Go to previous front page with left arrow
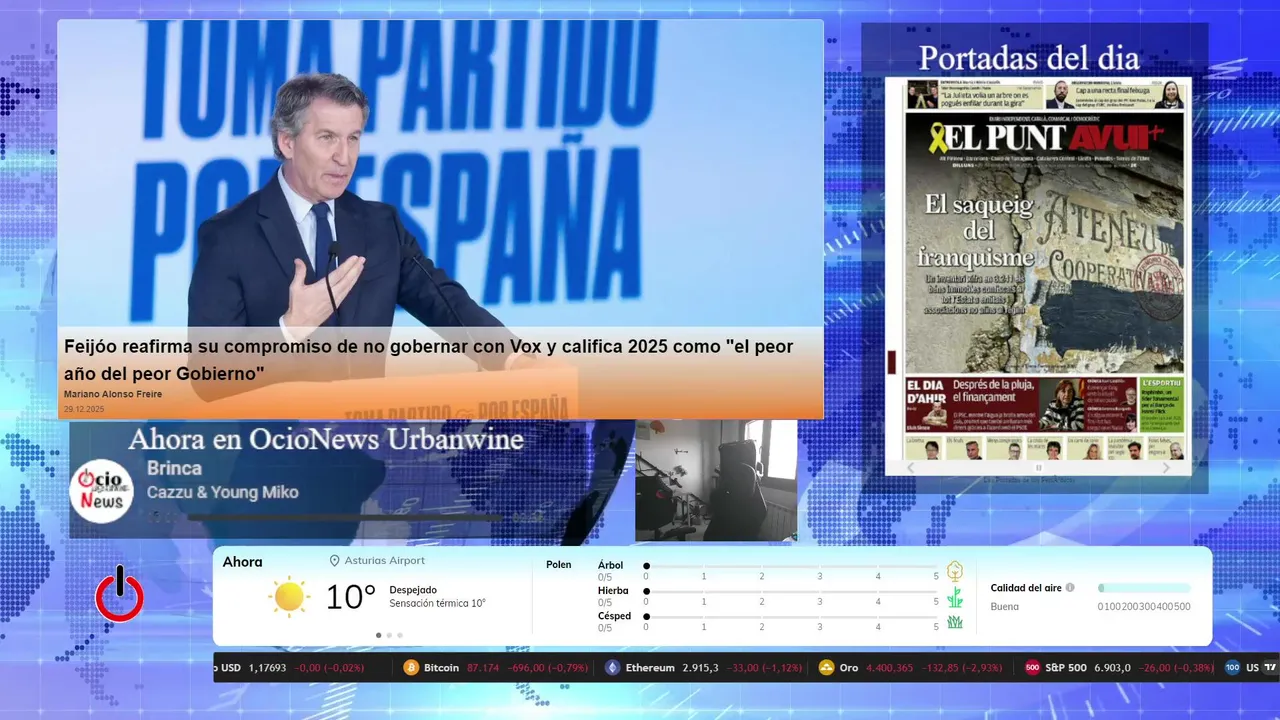The width and height of the screenshot is (1280, 720). click(x=910, y=468)
